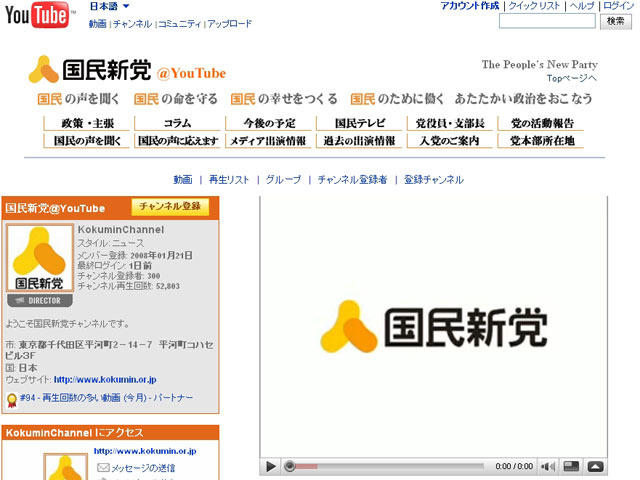The image size is (640, 480).
Task: Switch to the channel 動画 tab
Action: click(182, 180)
